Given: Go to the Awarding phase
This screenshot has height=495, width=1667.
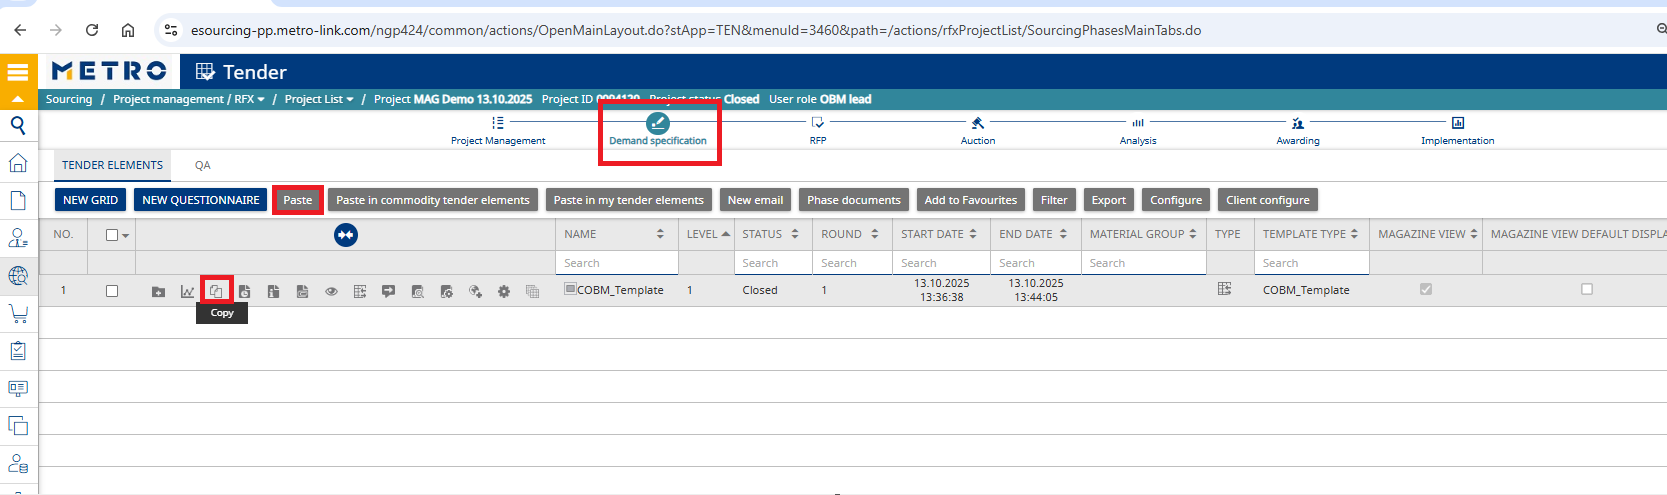Looking at the screenshot, I should pyautogui.click(x=1298, y=130).
